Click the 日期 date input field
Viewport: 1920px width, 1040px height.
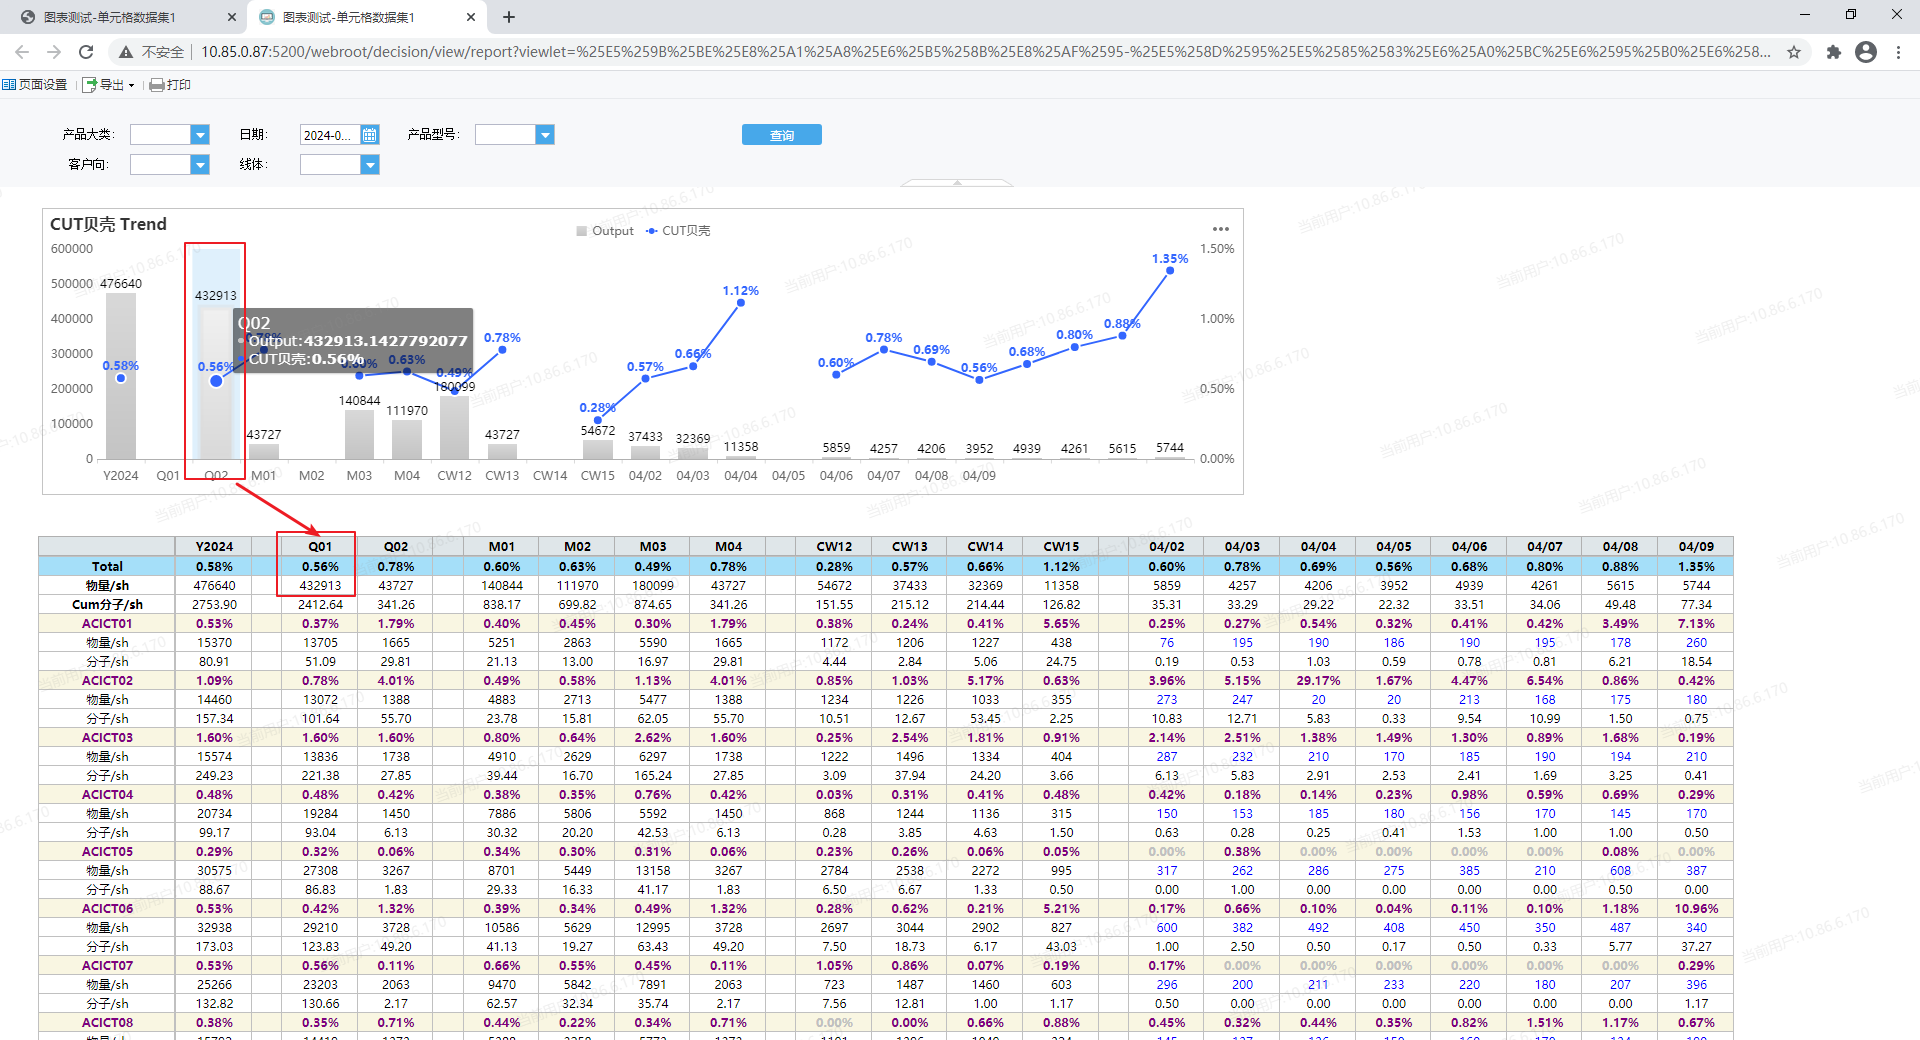point(330,135)
